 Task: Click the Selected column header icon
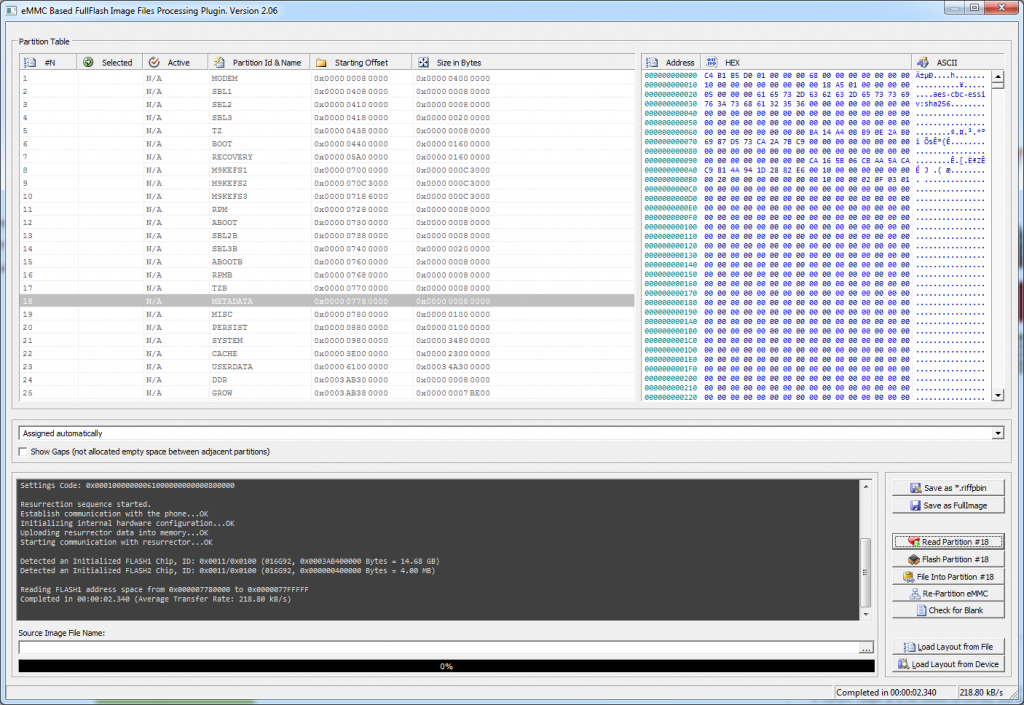pyautogui.click(x=88, y=63)
